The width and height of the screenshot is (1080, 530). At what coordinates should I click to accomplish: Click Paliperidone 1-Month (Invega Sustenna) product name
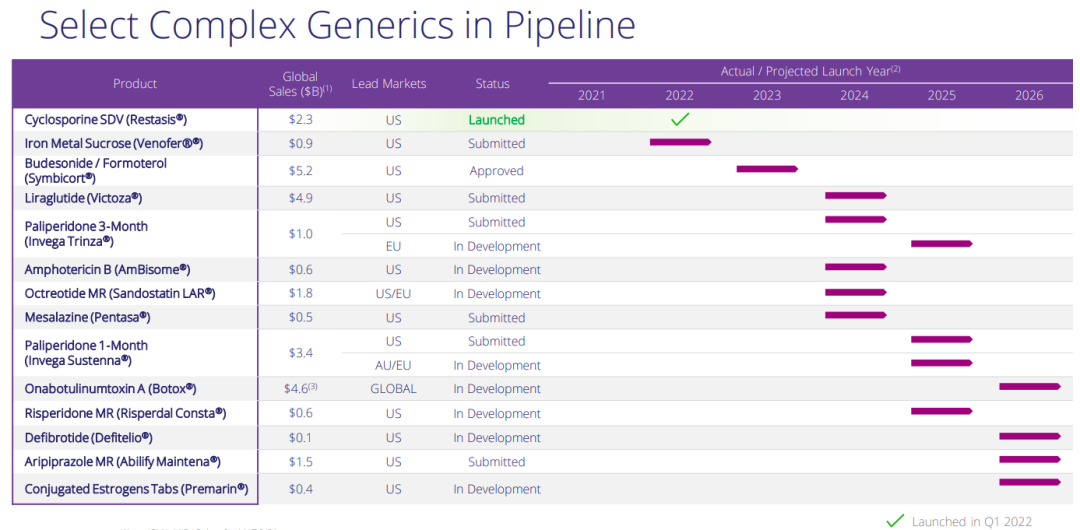click(86, 353)
